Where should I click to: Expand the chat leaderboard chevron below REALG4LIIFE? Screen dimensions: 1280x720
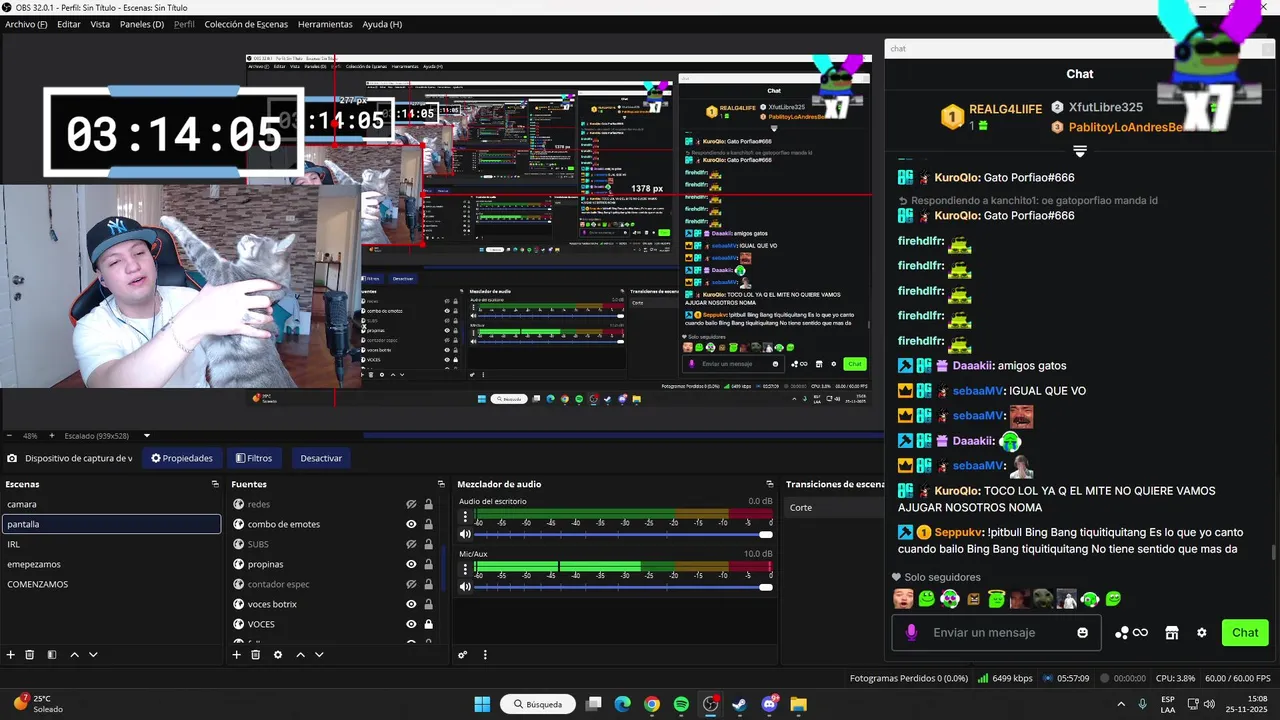pyautogui.click(x=1080, y=151)
